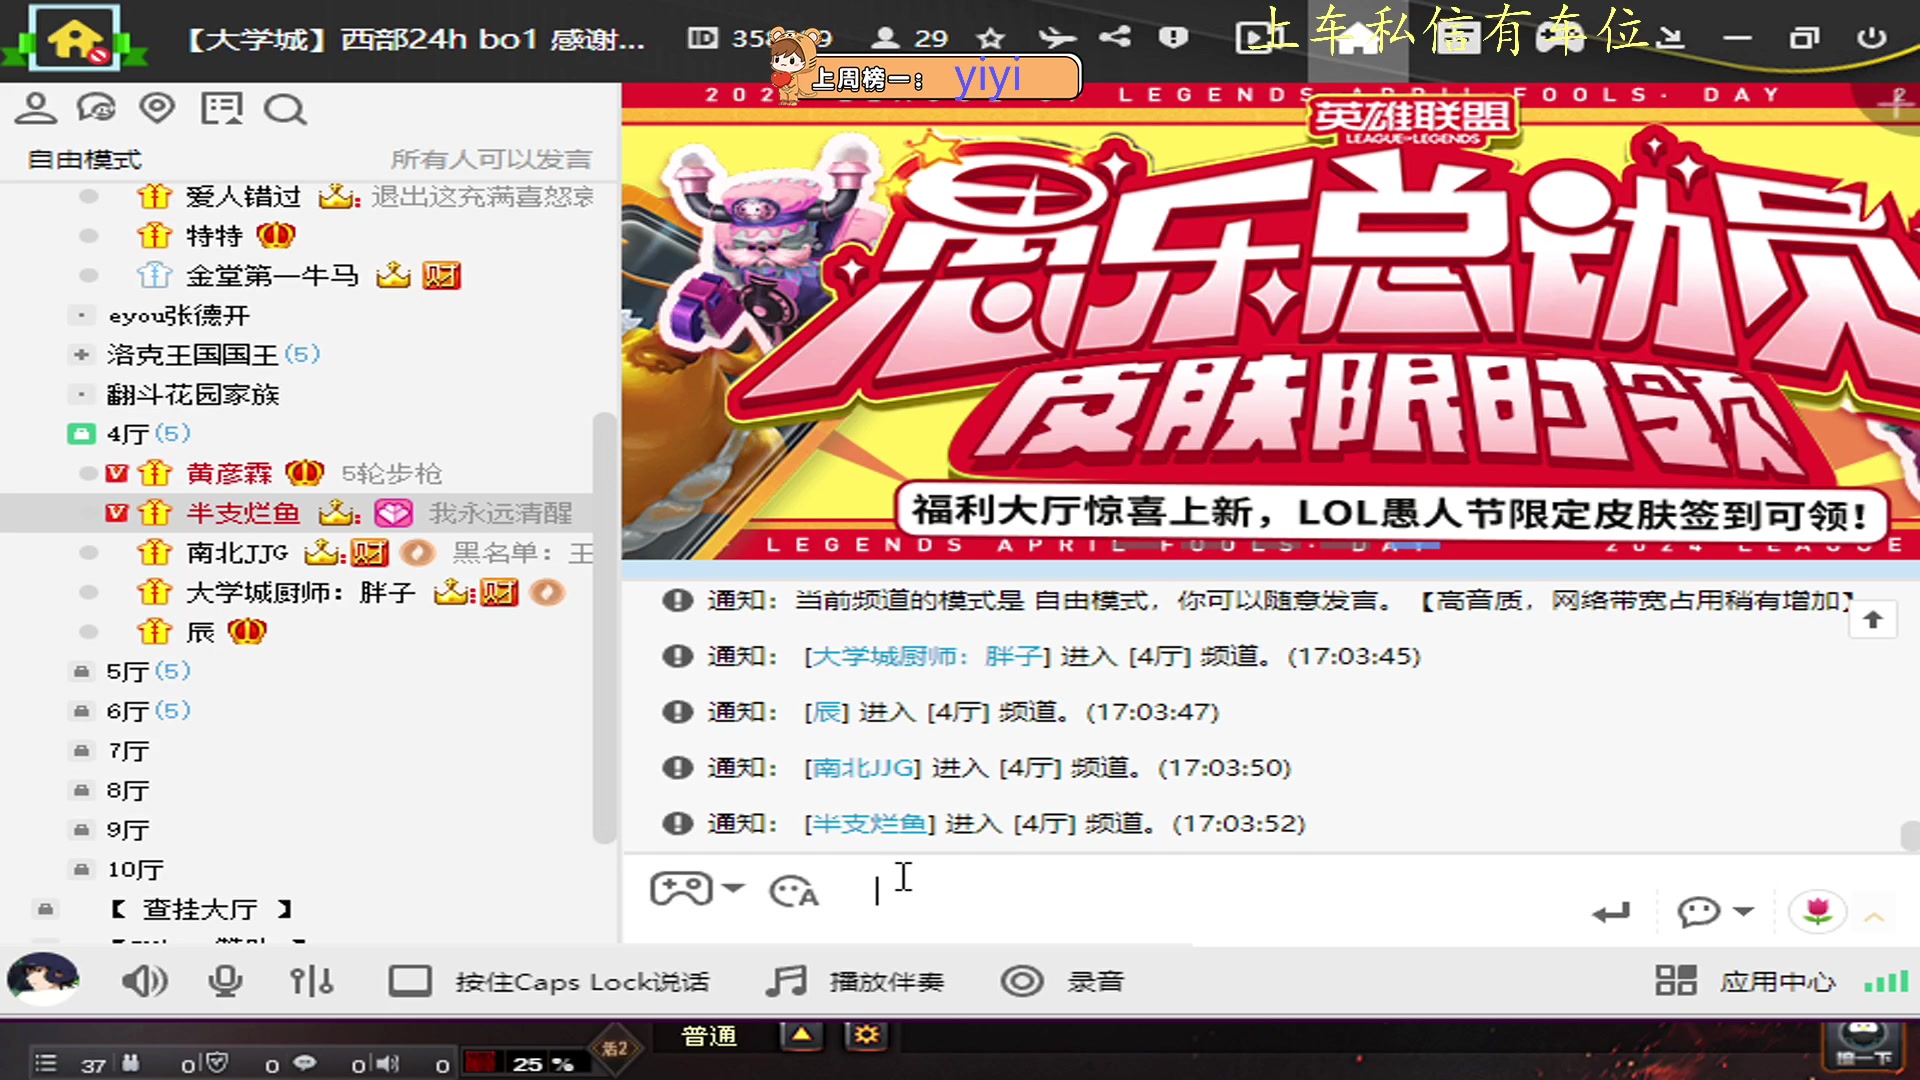
Task: Send message with the enter arrow icon
Action: 1611,911
